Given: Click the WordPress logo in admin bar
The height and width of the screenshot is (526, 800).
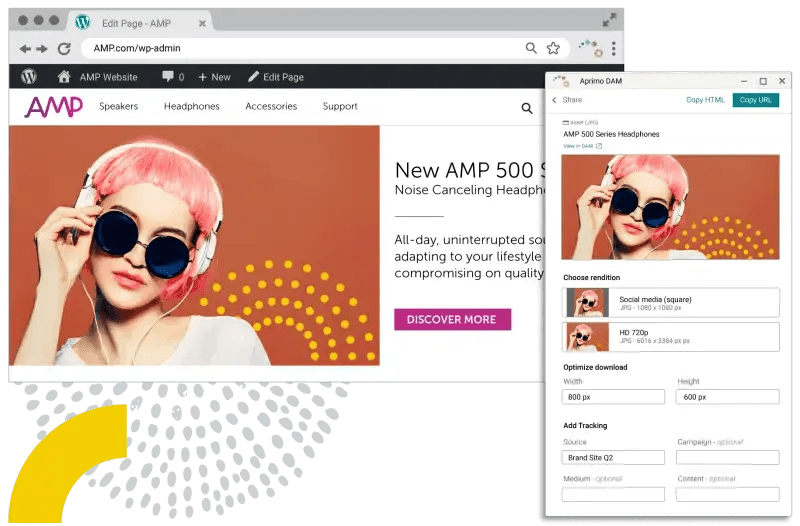Looking at the screenshot, I should [x=29, y=77].
